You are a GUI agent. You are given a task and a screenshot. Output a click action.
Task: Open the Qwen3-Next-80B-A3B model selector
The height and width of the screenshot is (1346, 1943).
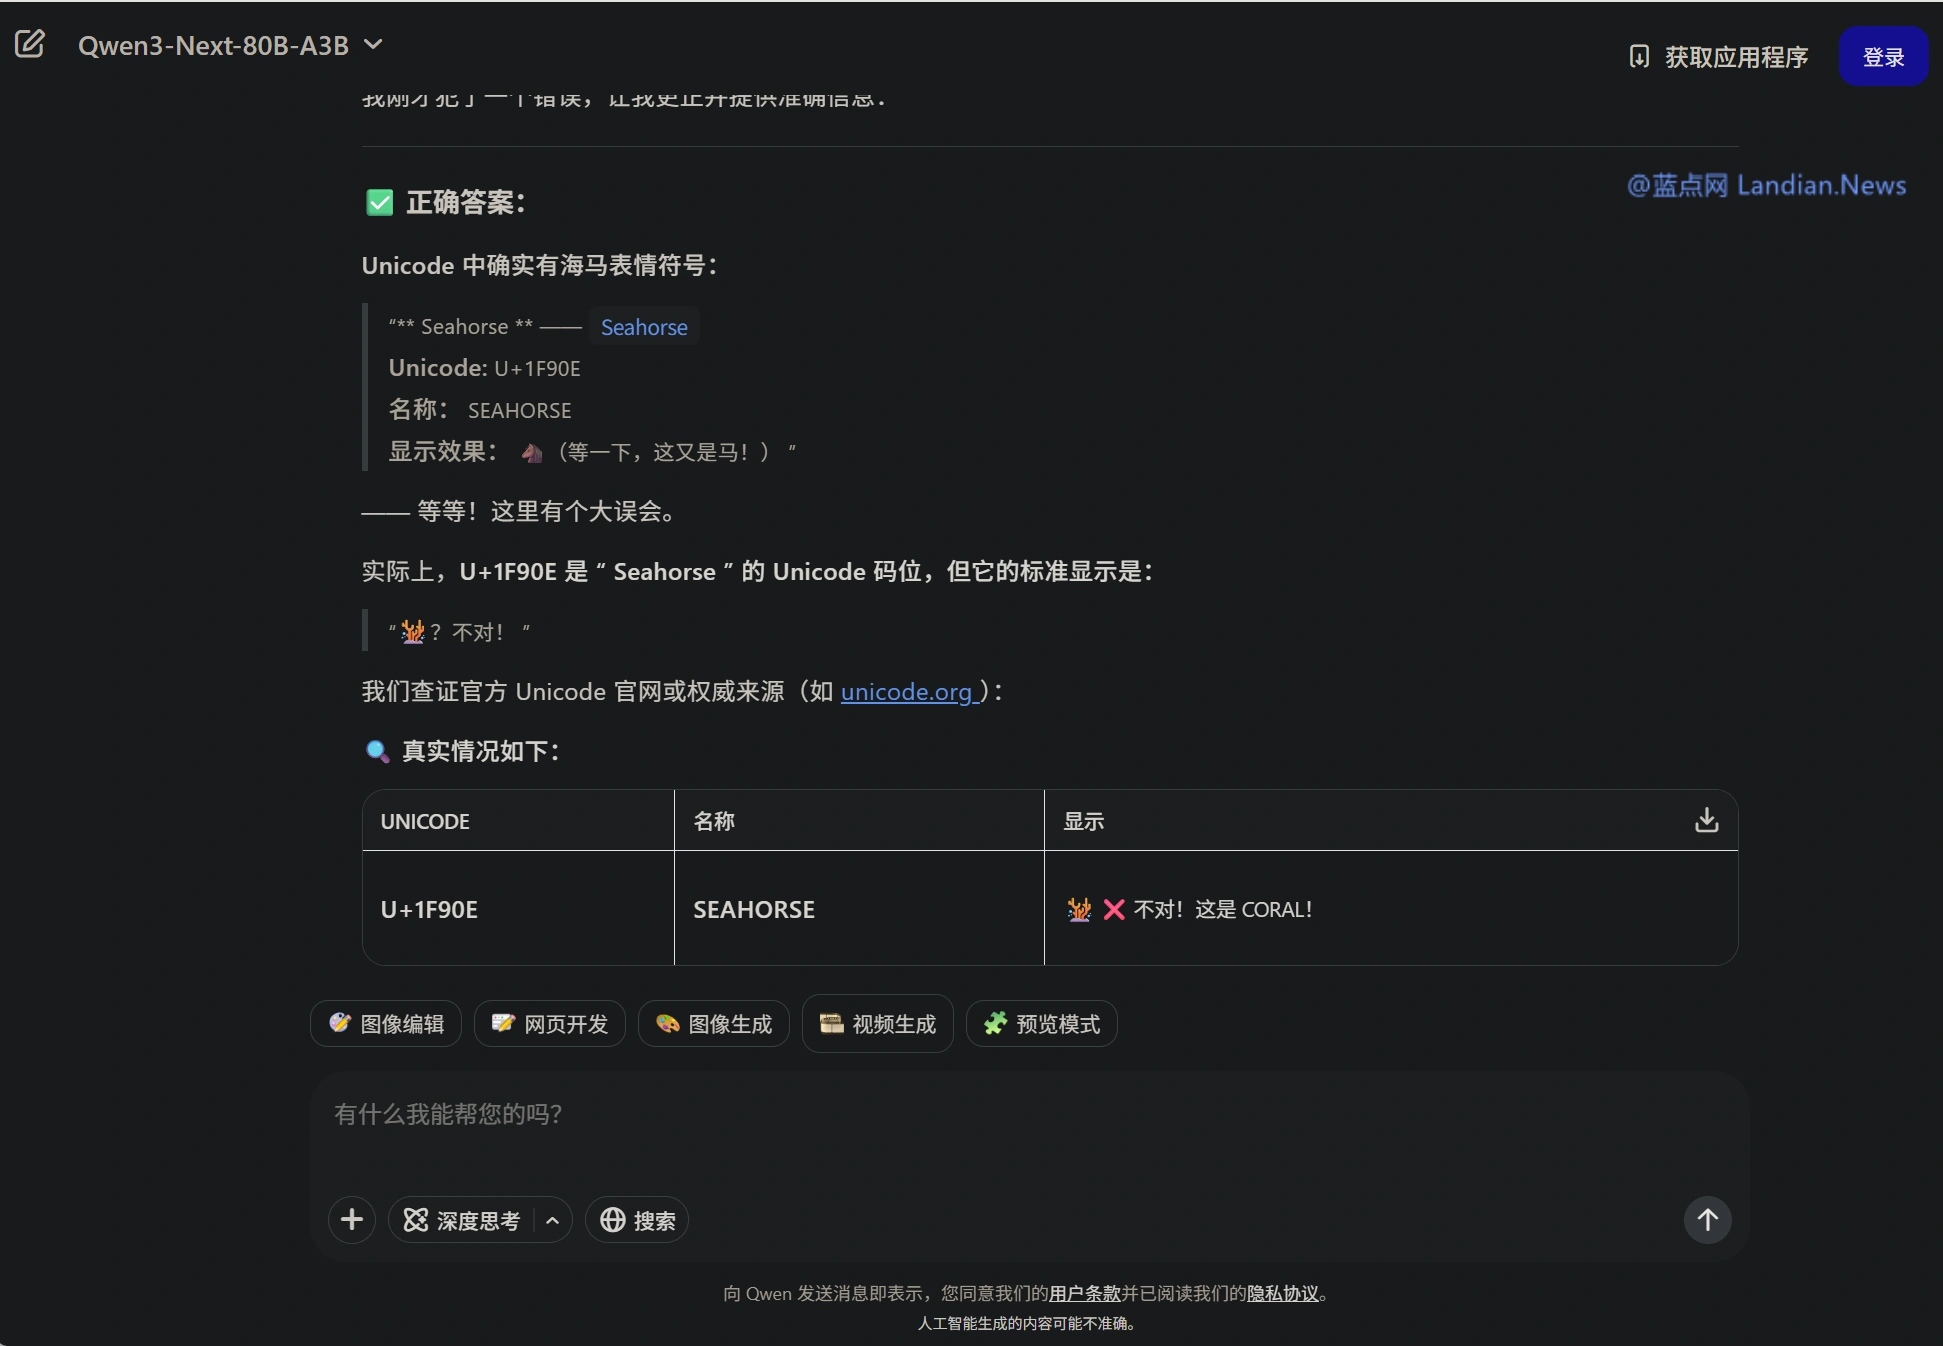point(230,45)
